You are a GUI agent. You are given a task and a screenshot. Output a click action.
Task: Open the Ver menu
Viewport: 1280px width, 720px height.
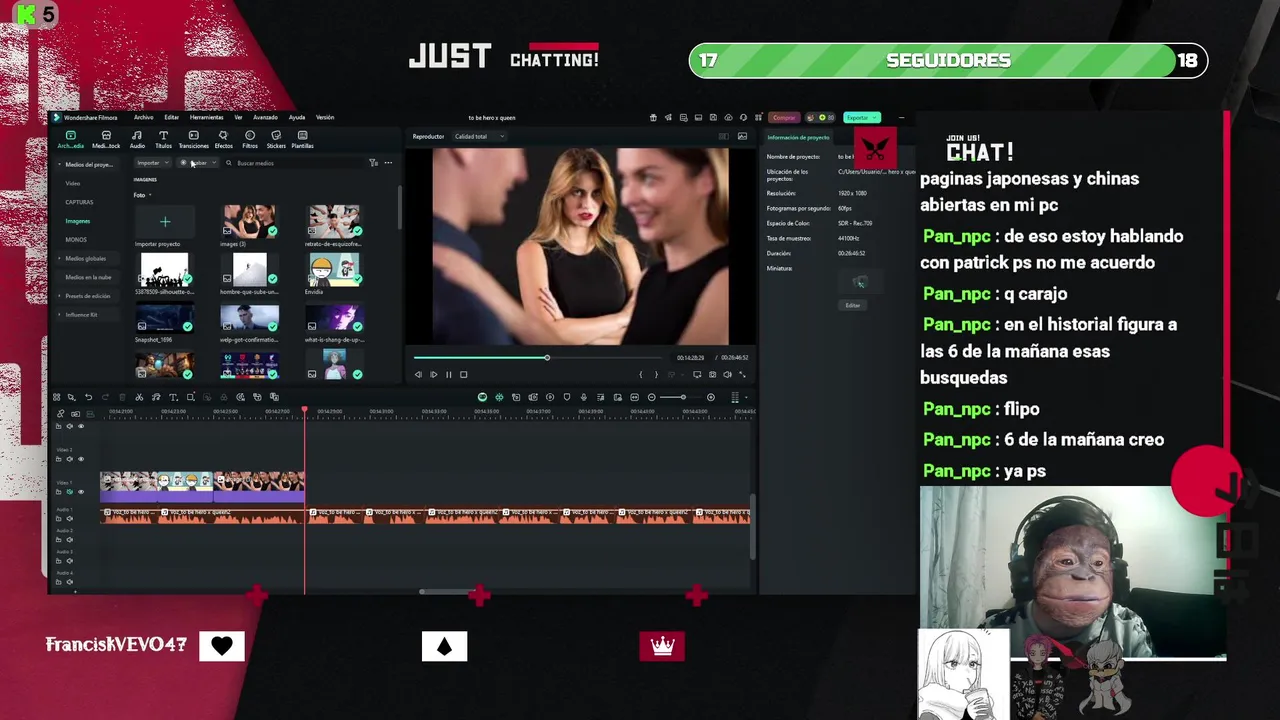238,117
